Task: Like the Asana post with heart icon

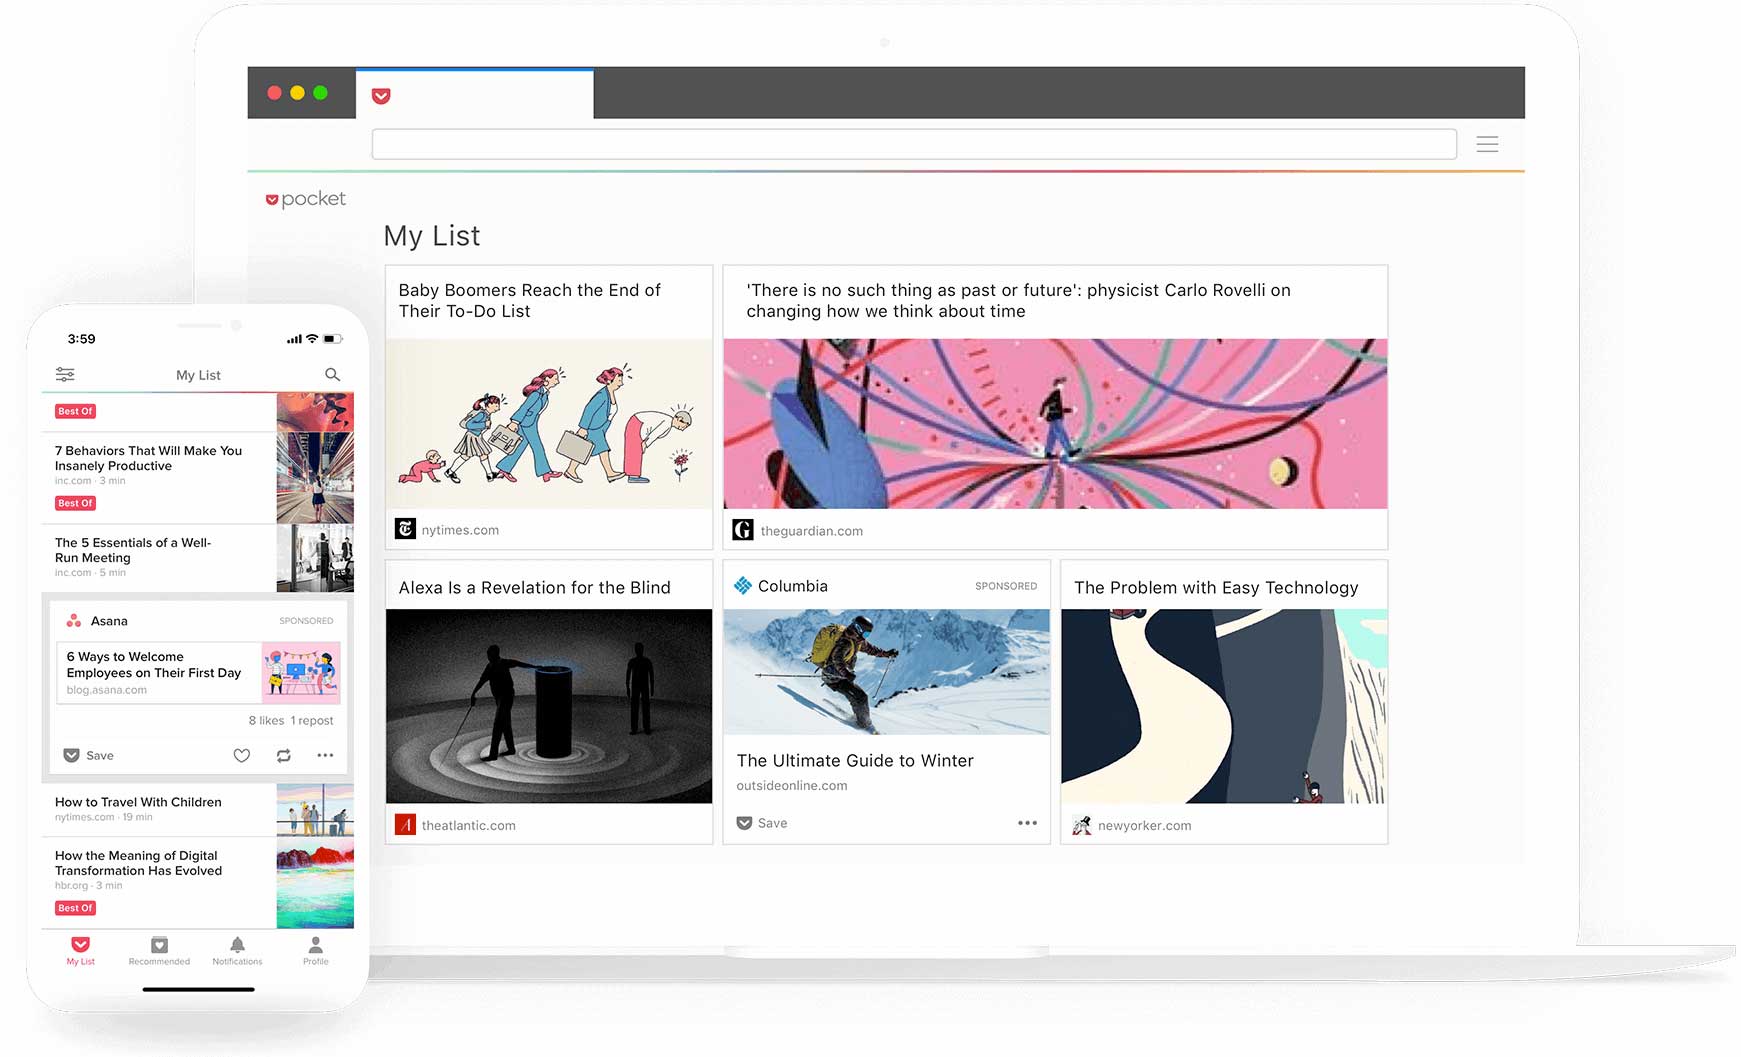Action: tap(242, 755)
